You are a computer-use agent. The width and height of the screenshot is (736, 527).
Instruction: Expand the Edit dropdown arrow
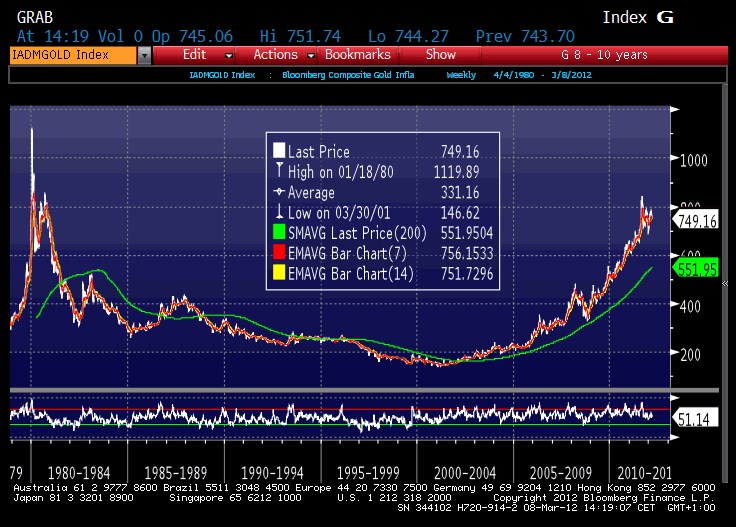(229, 56)
